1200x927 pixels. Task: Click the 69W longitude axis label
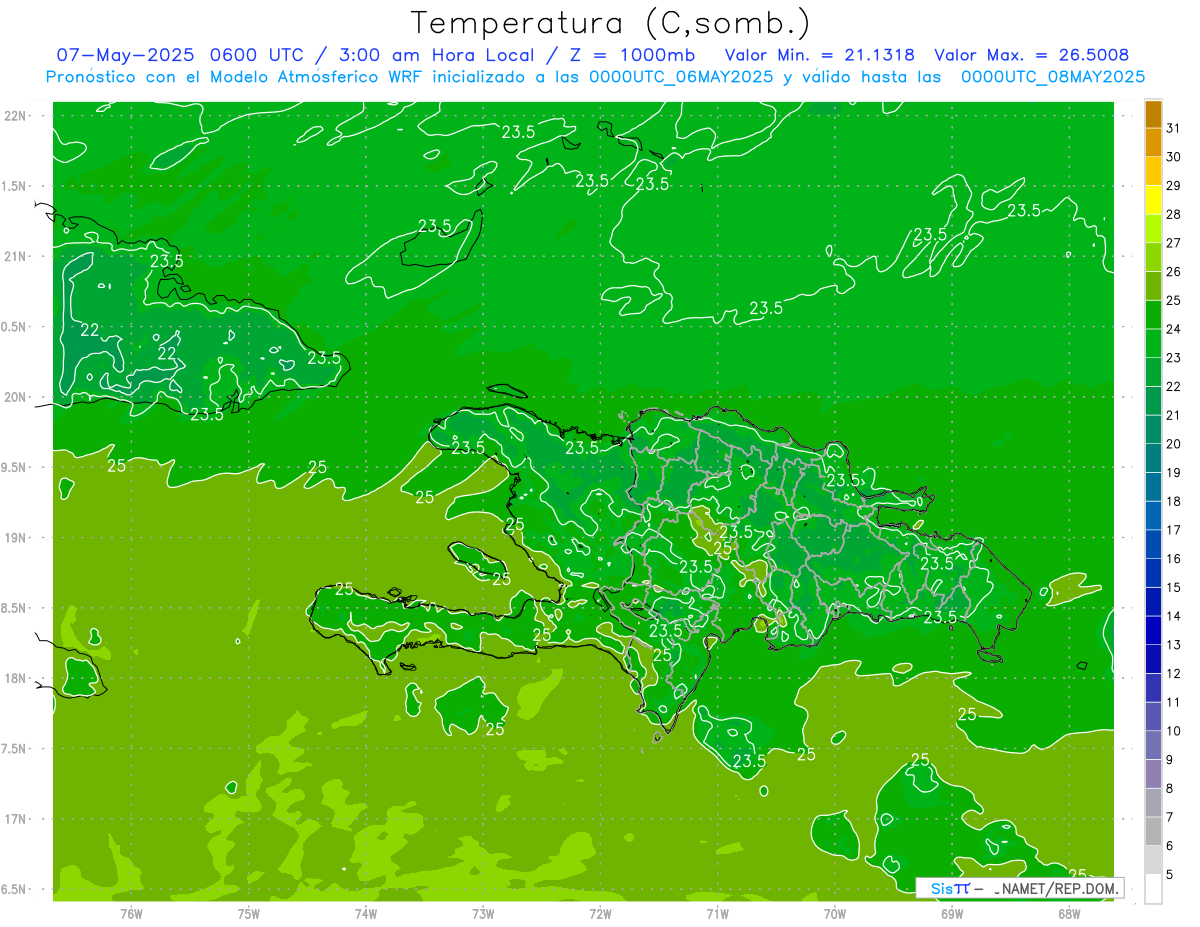pyautogui.click(x=952, y=913)
